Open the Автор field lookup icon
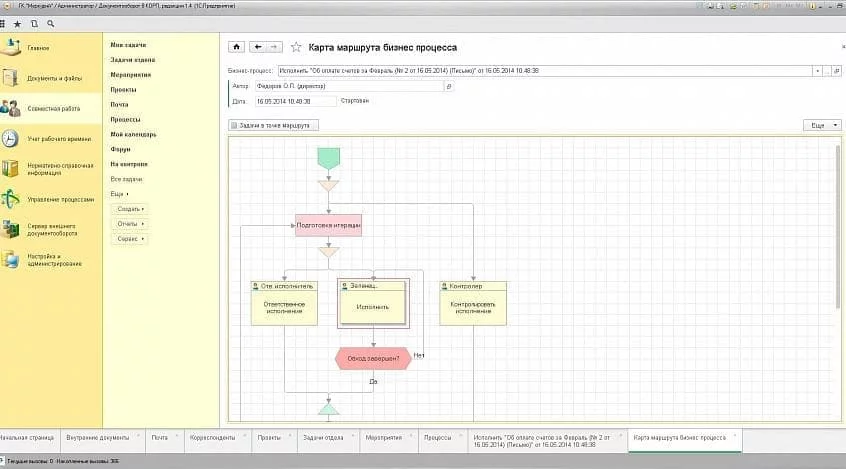The image size is (846, 469). (x=448, y=86)
